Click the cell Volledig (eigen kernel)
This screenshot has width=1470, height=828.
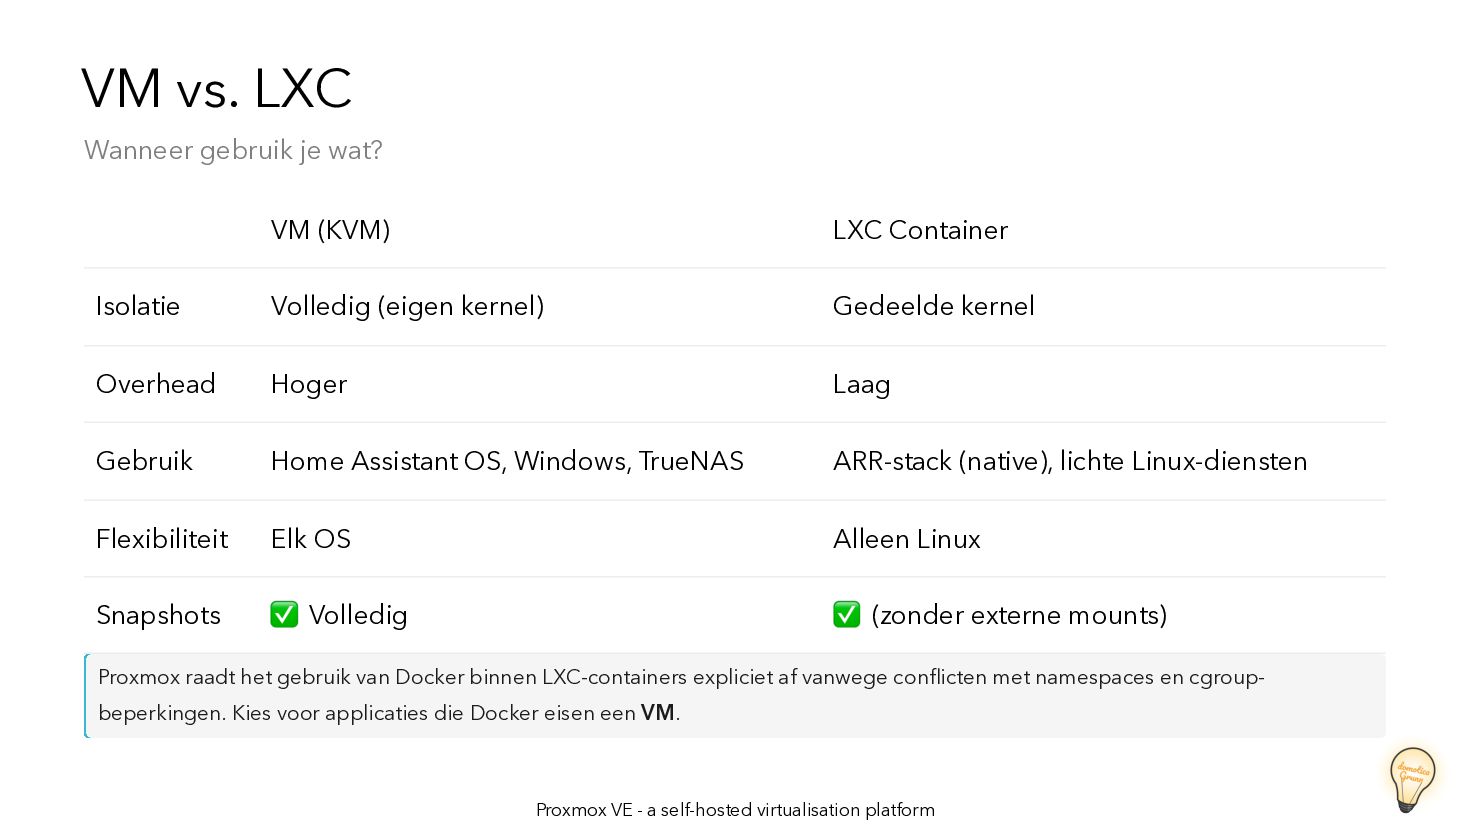click(x=407, y=306)
